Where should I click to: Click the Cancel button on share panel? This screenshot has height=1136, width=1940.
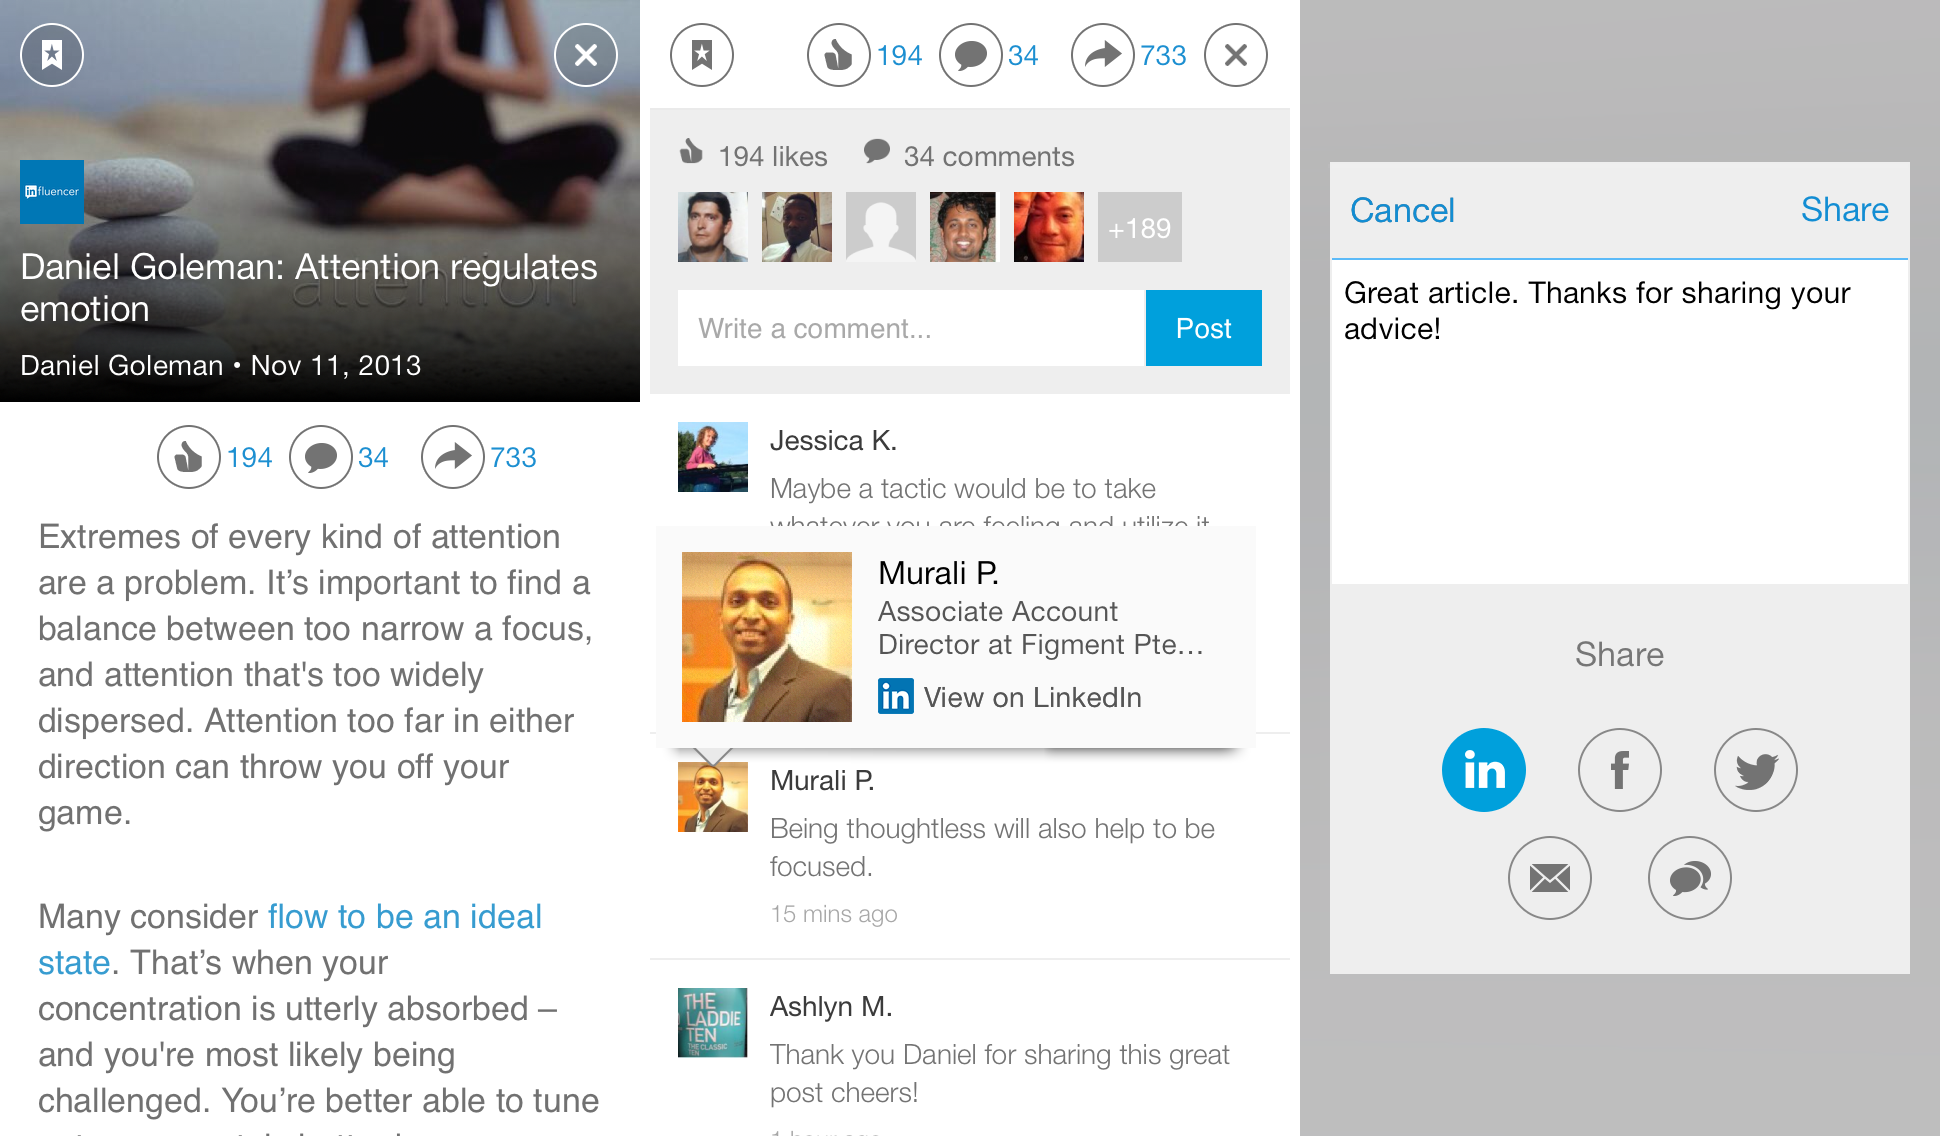[1402, 210]
